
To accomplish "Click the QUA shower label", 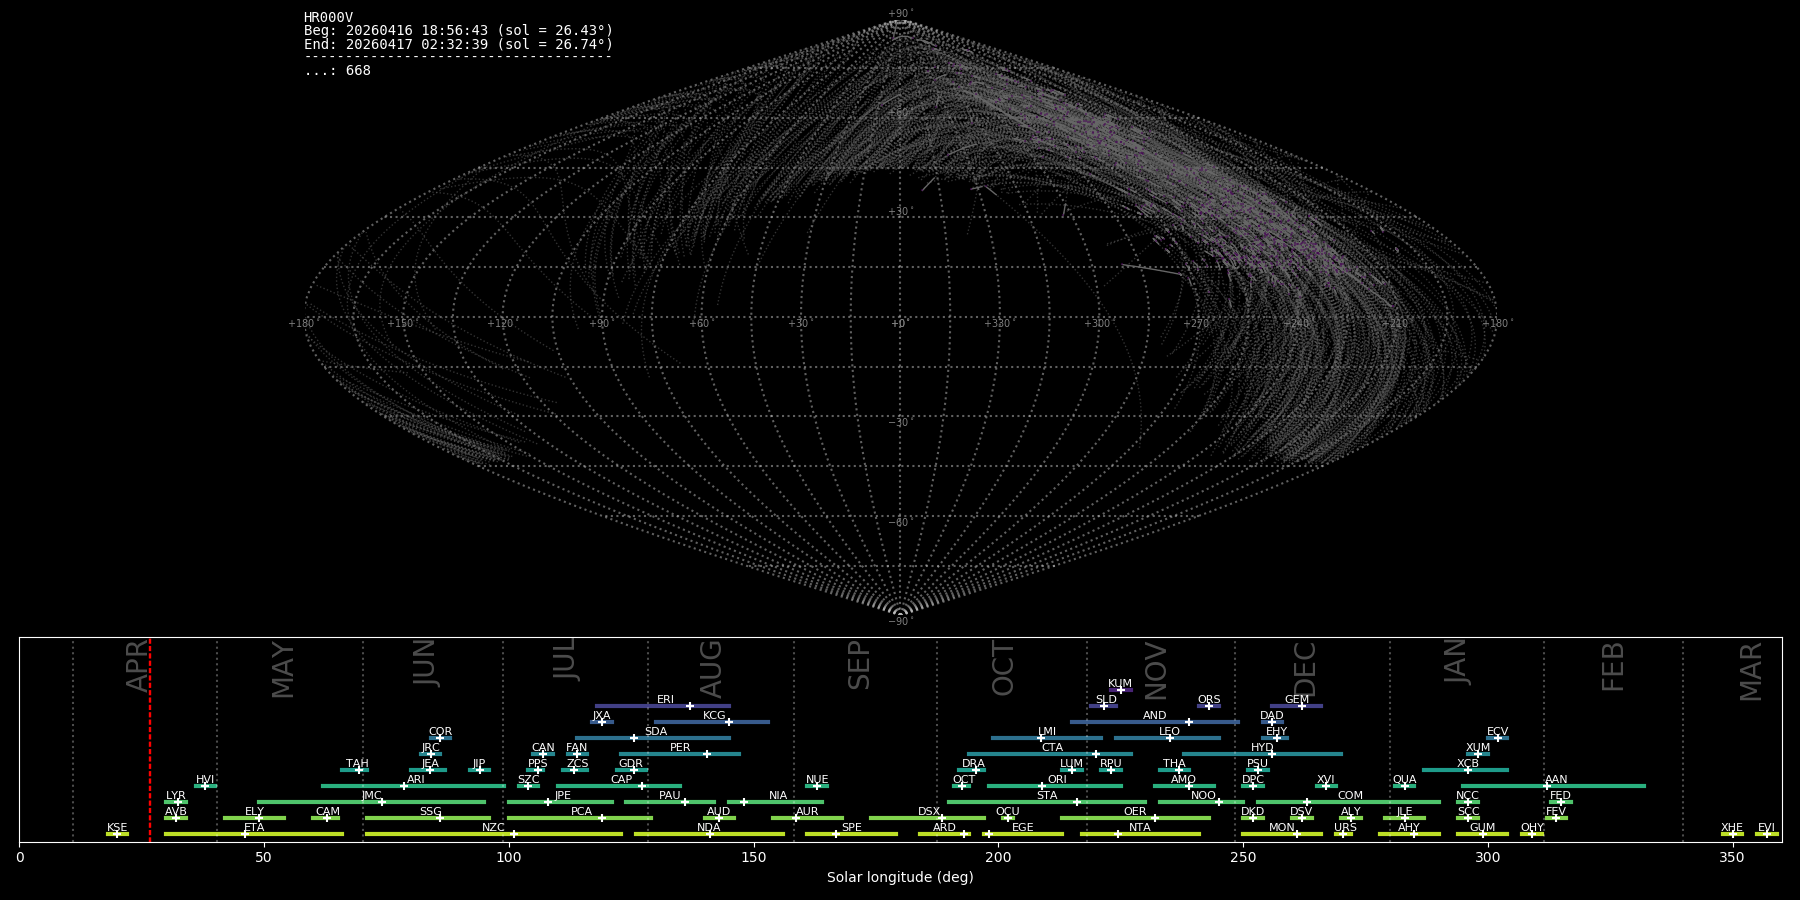I will point(1404,780).
